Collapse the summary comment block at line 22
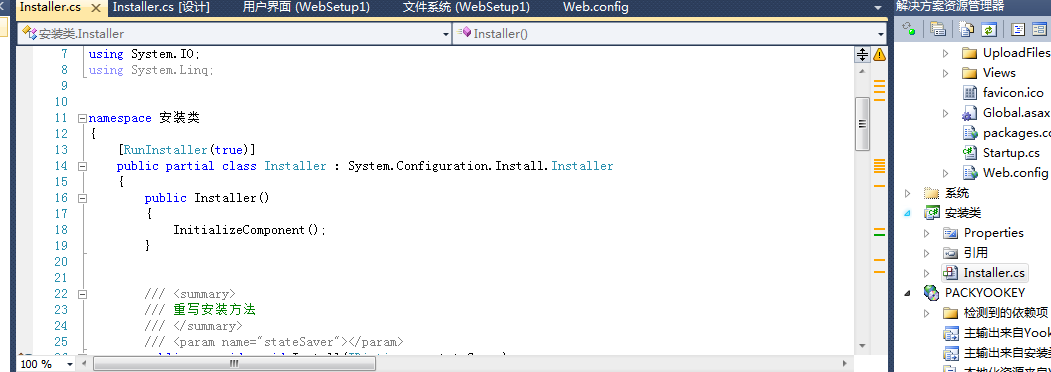1051x372 pixels. (x=82, y=294)
